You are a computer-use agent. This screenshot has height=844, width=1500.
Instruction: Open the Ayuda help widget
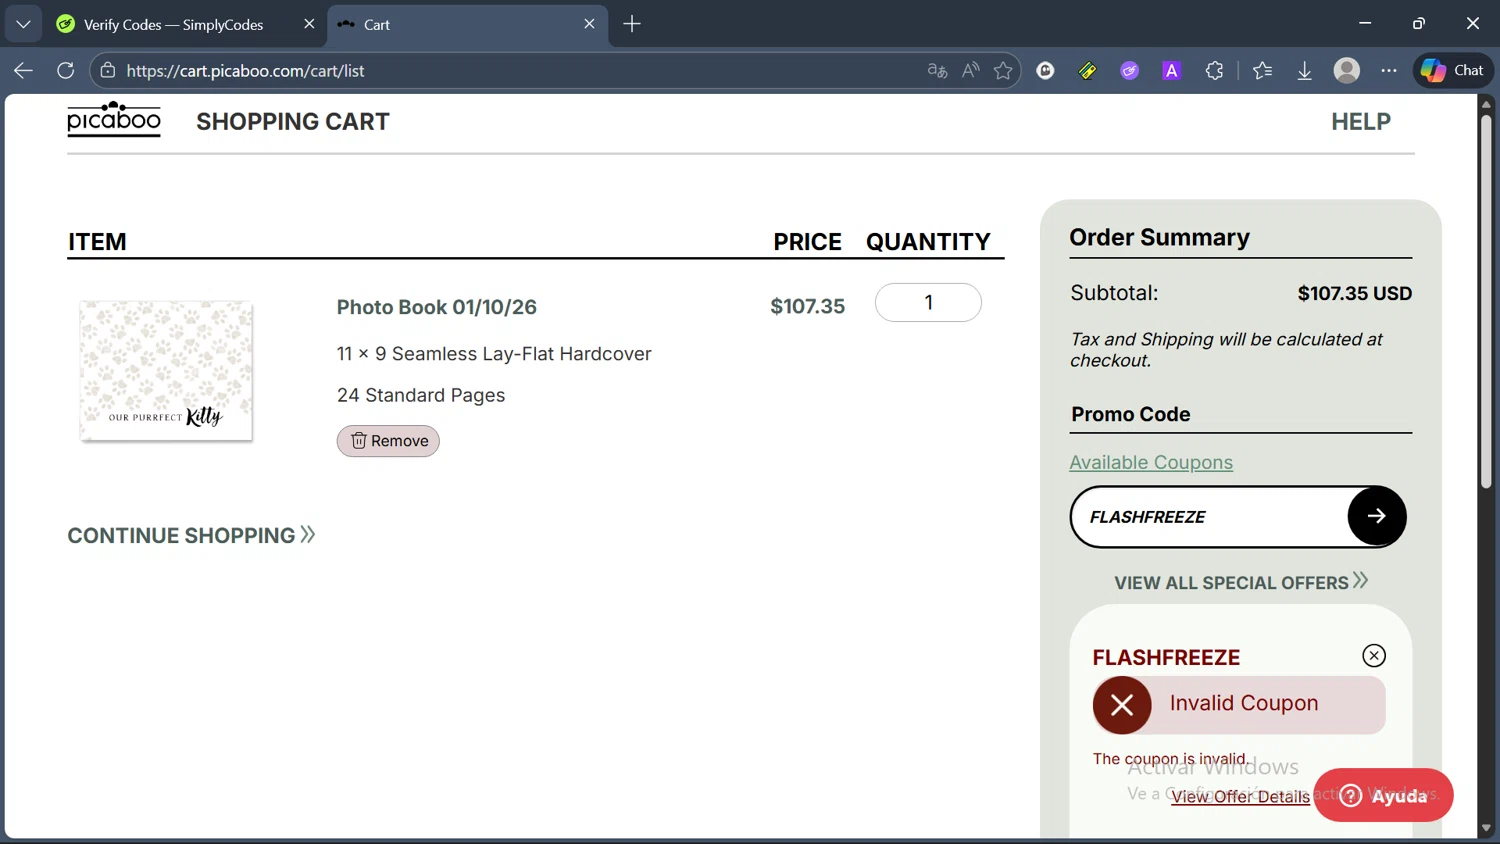[x=1383, y=795]
